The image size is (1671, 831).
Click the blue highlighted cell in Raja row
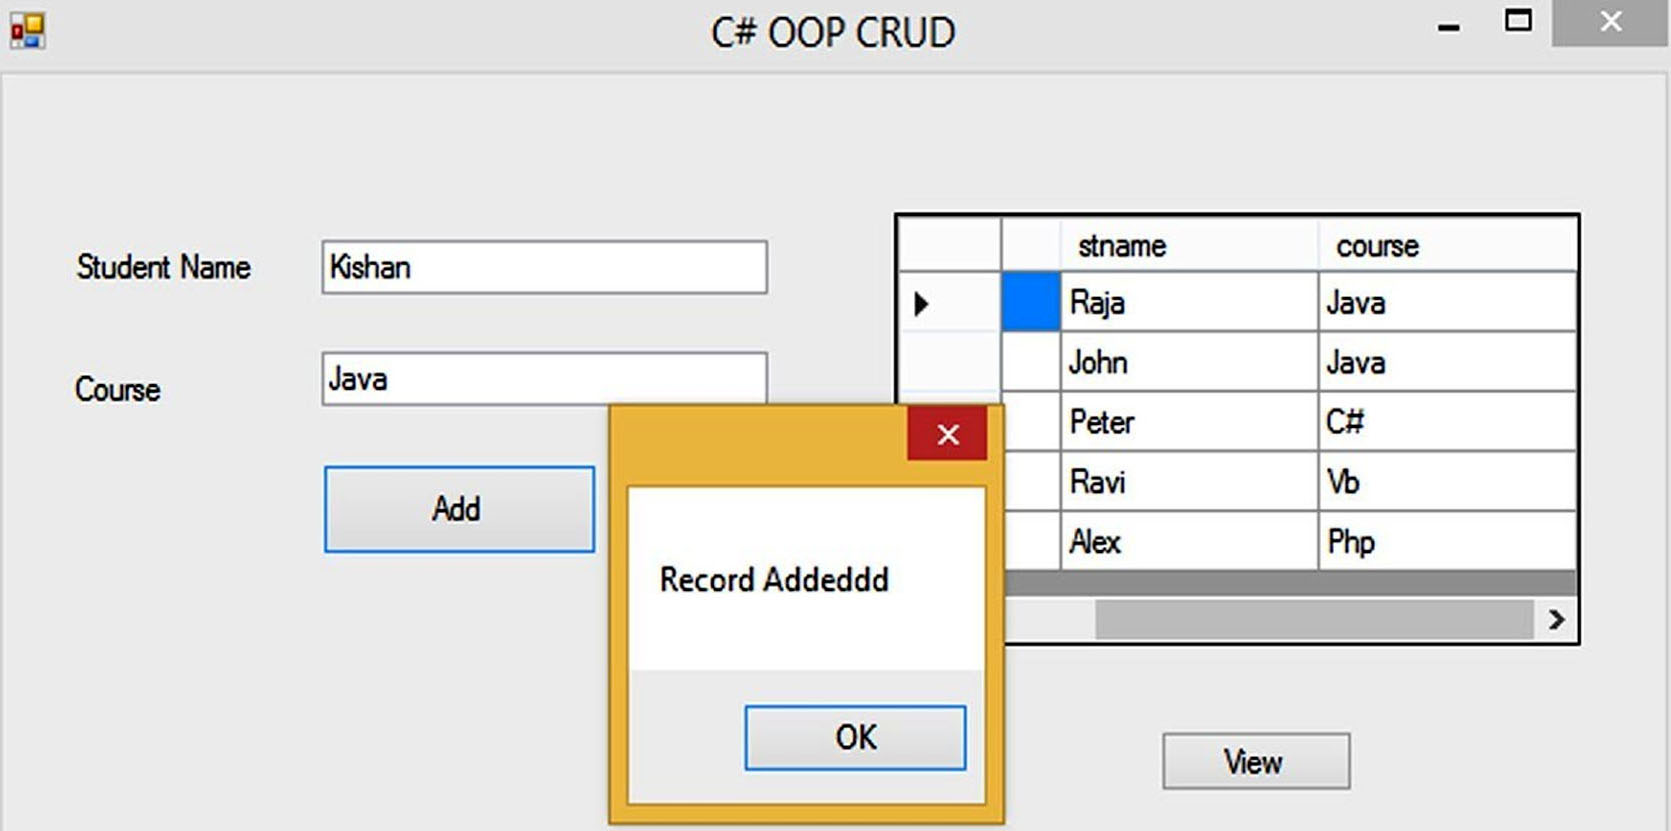click(1031, 302)
